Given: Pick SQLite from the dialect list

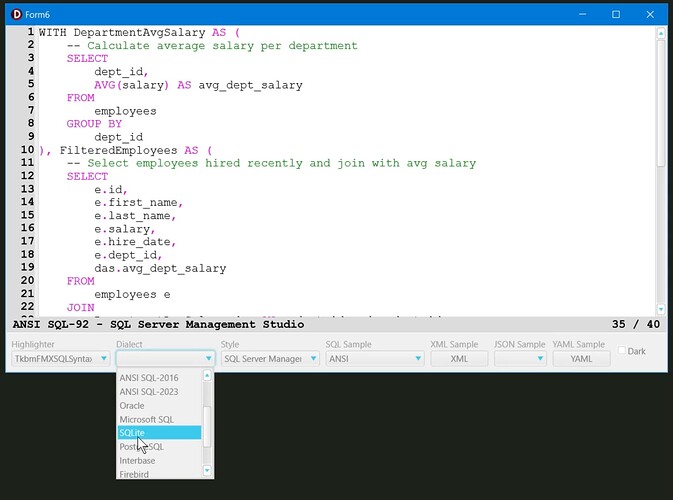Looking at the screenshot, I should [159, 433].
